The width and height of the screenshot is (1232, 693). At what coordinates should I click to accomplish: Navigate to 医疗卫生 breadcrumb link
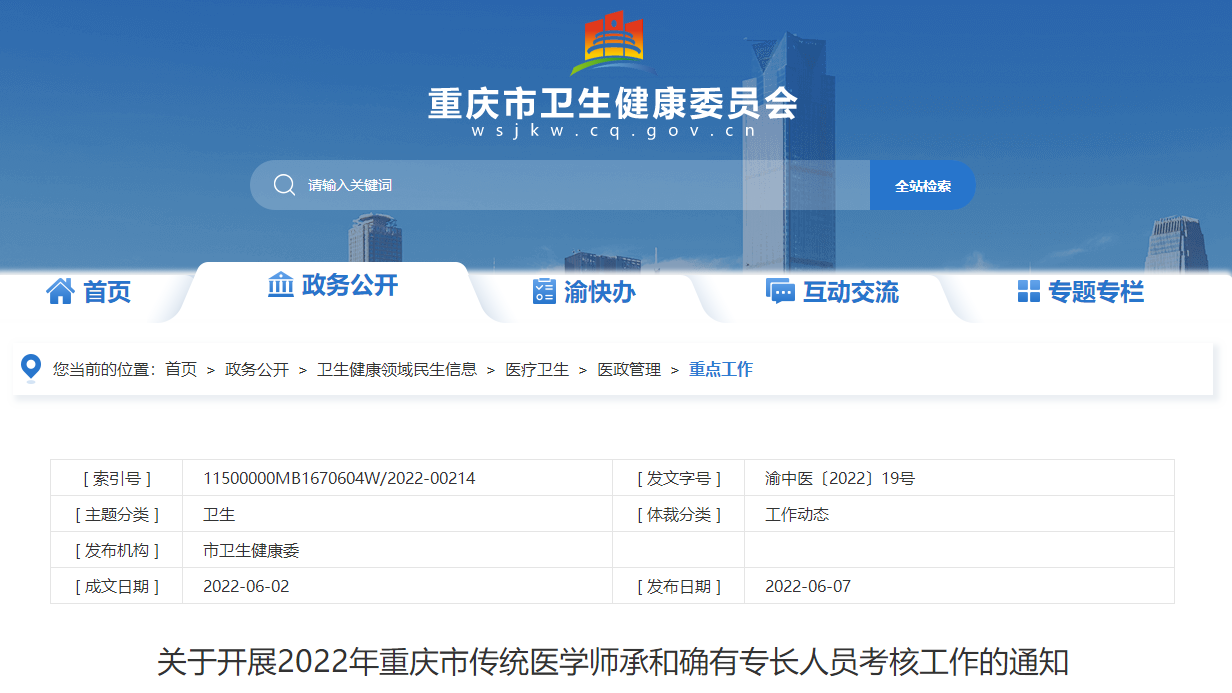point(537,370)
